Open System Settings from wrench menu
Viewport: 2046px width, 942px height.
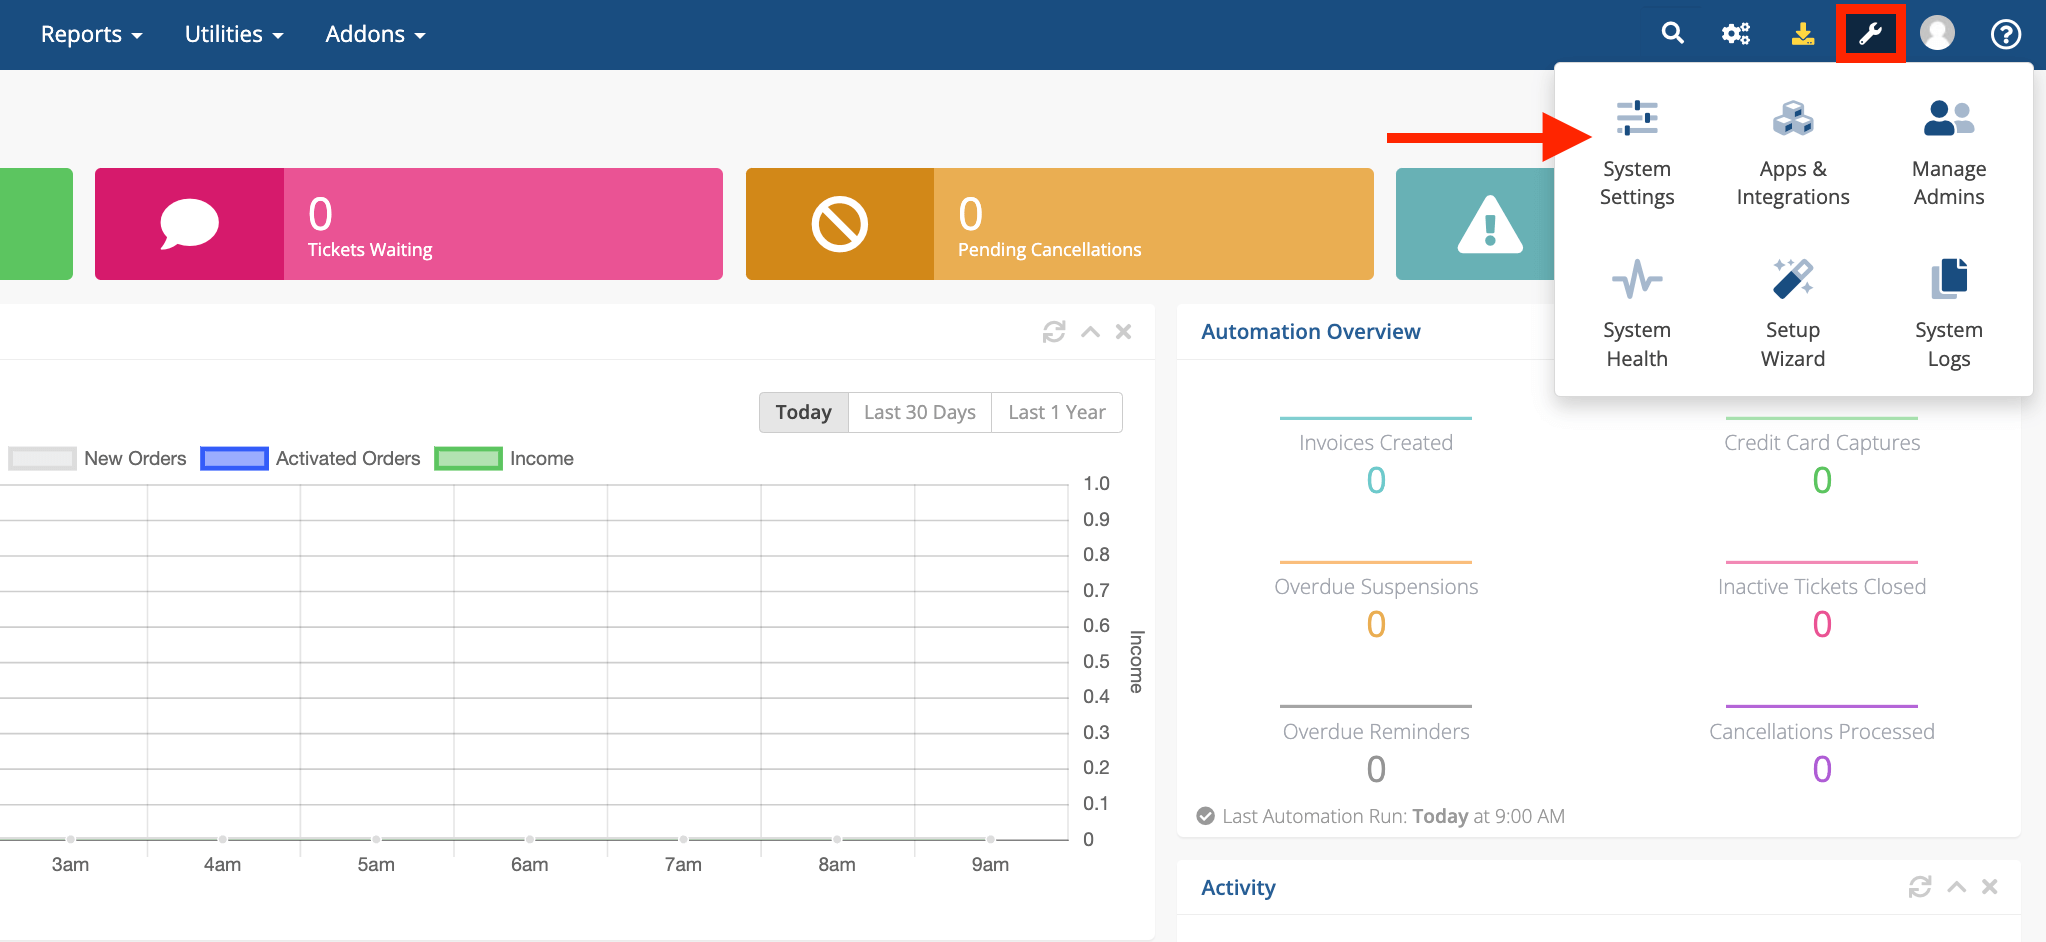[x=1637, y=154]
